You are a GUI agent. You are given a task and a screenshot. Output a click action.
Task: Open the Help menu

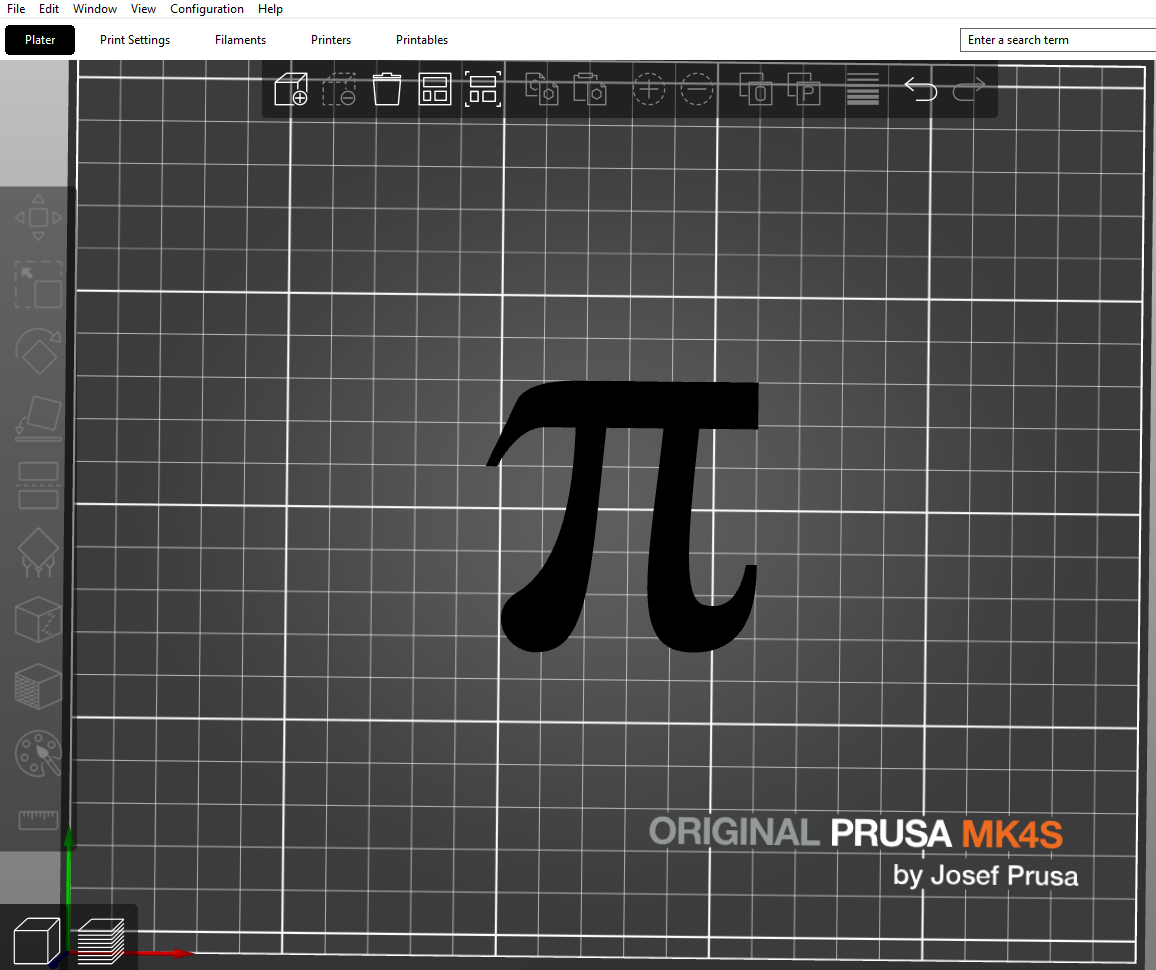[x=270, y=9]
